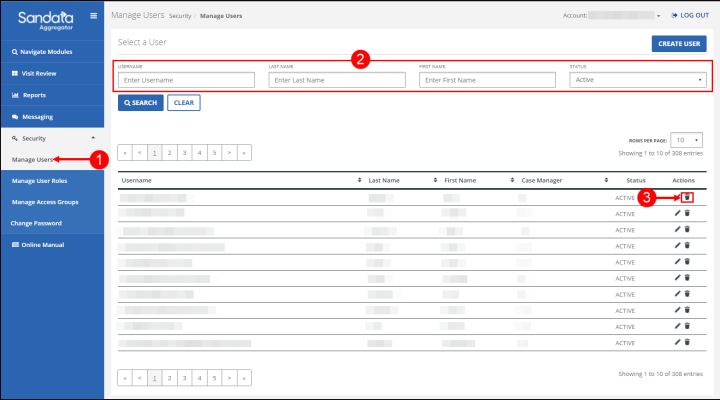Image resolution: width=720 pixels, height=400 pixels.
Task: Open the Status filter dropdown
Action: [x=638, y=80]
